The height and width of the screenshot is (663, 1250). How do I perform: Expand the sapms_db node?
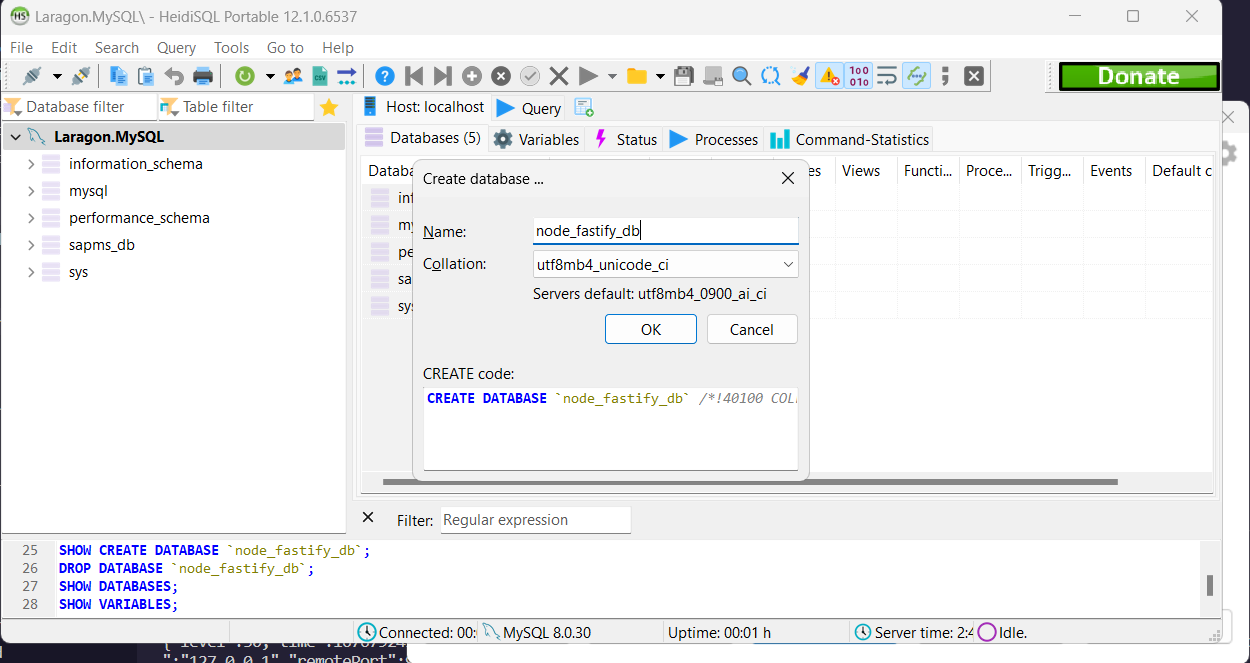pyautogui.click(x=31, y=245)
